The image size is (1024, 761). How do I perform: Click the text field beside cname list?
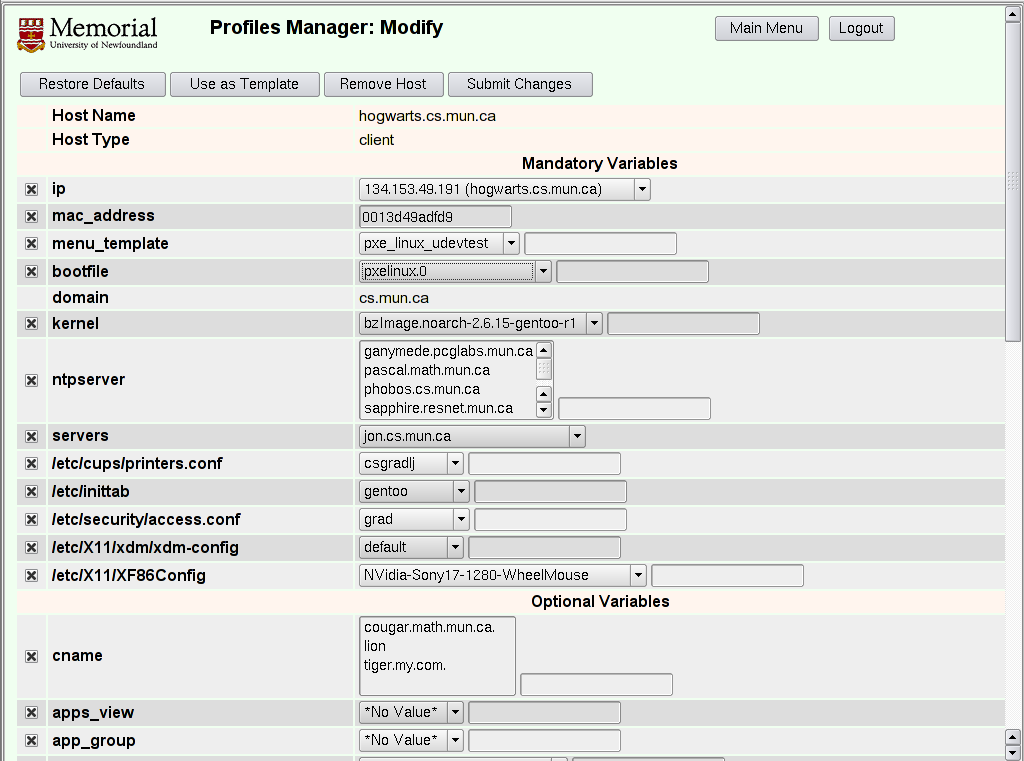point(596,685)
